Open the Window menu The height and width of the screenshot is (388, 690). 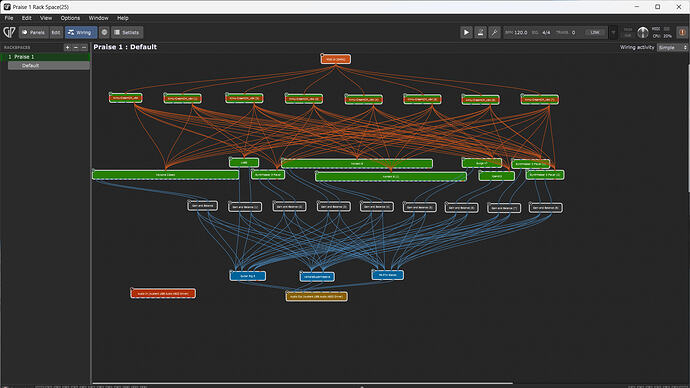coord(99,18)
